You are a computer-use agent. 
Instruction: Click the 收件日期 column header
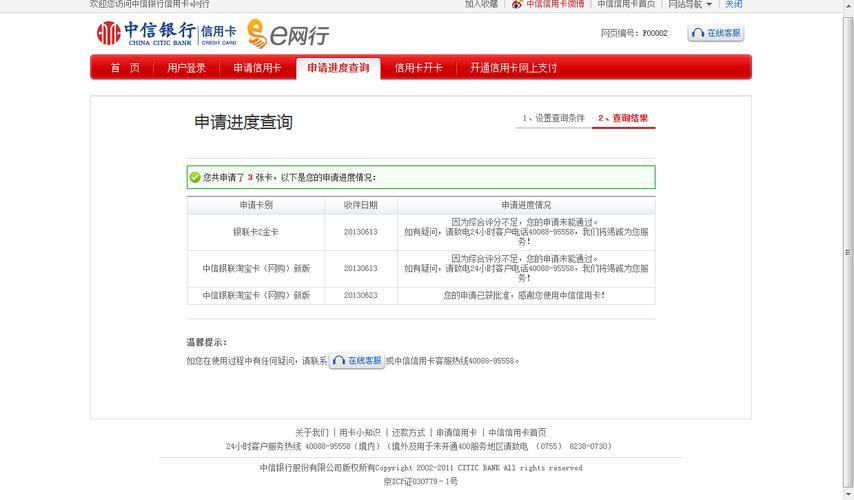coord(361,205)
